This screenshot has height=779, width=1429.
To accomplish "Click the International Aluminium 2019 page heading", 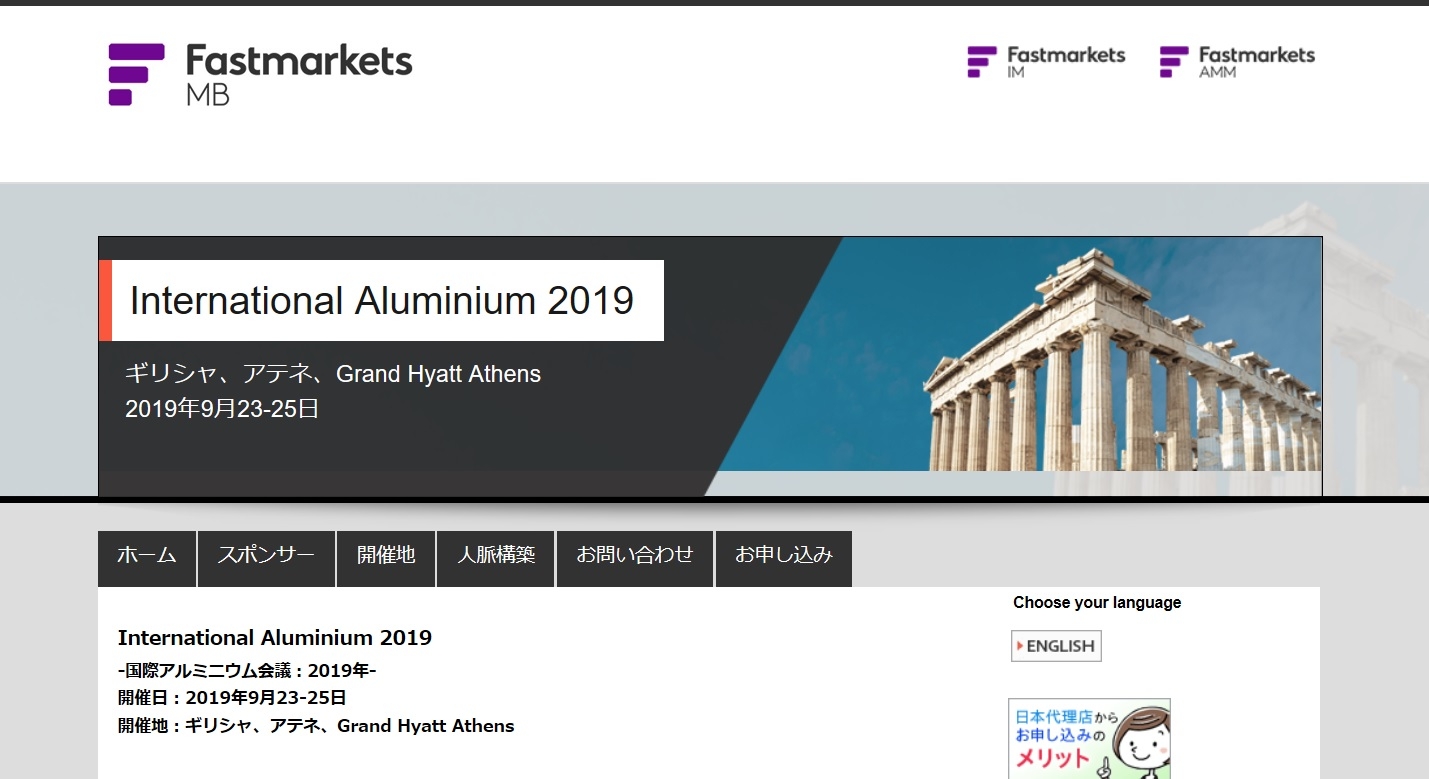I will tap(275, 638).
